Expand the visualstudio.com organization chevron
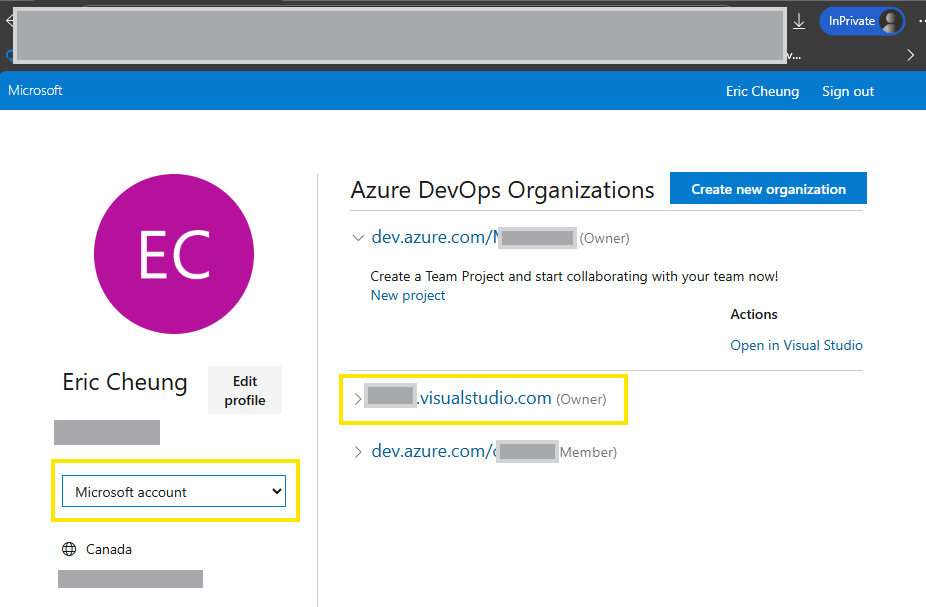Viewport: 926px width, 607px height. (x=357, y=399)
